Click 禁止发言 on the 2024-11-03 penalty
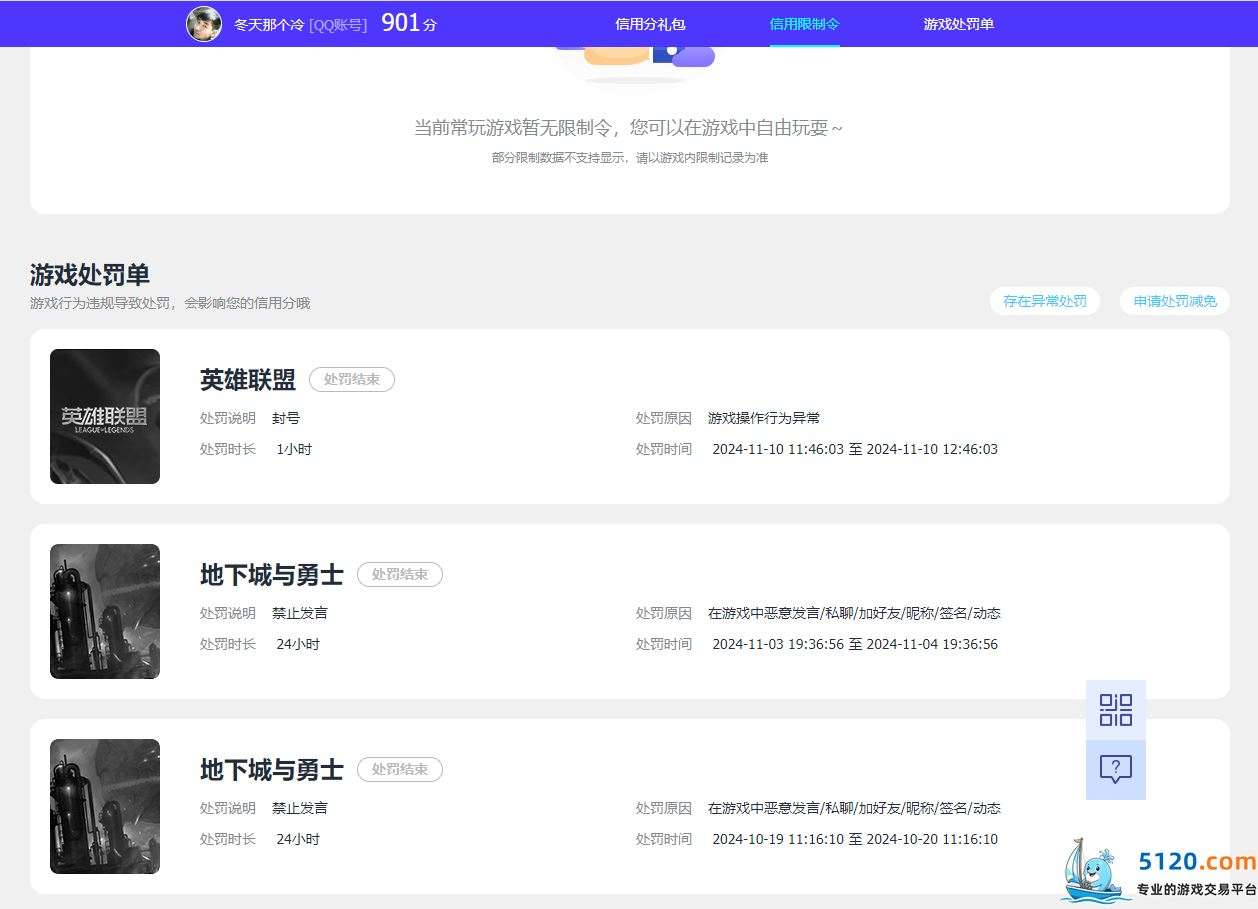This screenshot has height=909, width=1258. click(x=300, y=613)
